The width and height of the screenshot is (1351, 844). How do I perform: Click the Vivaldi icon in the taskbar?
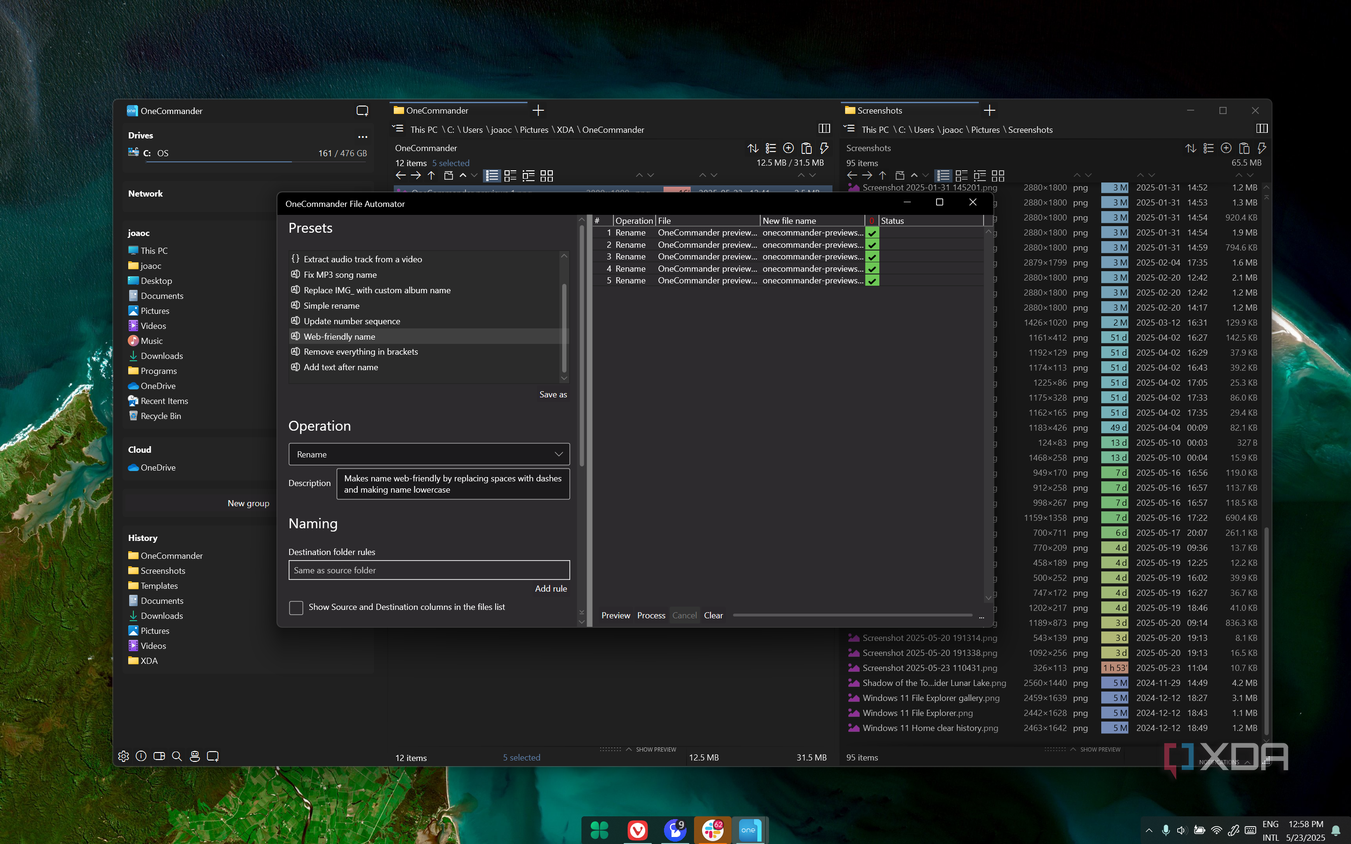pyautogui.click(x=637, y=830)
